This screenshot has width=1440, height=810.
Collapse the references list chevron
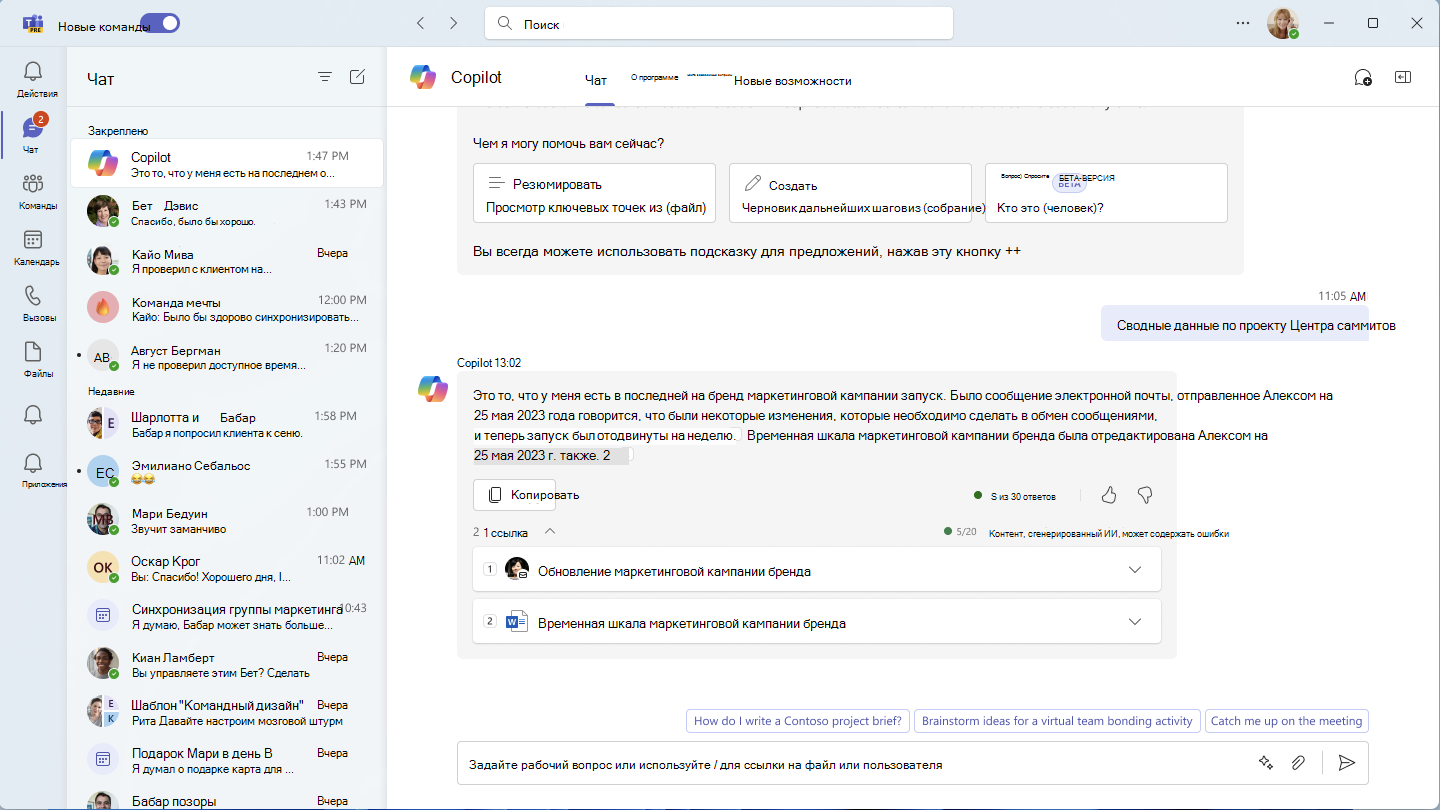[x=550, y=532]
